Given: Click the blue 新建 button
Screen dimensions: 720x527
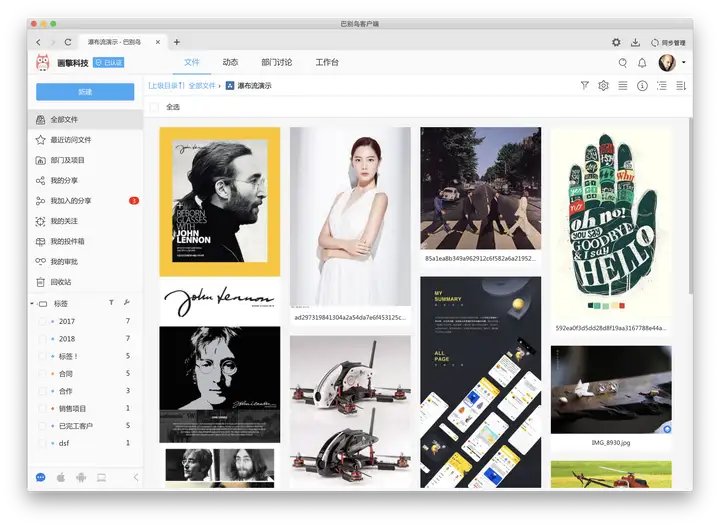Looking at the screenshot, I should tap(85, 92).
